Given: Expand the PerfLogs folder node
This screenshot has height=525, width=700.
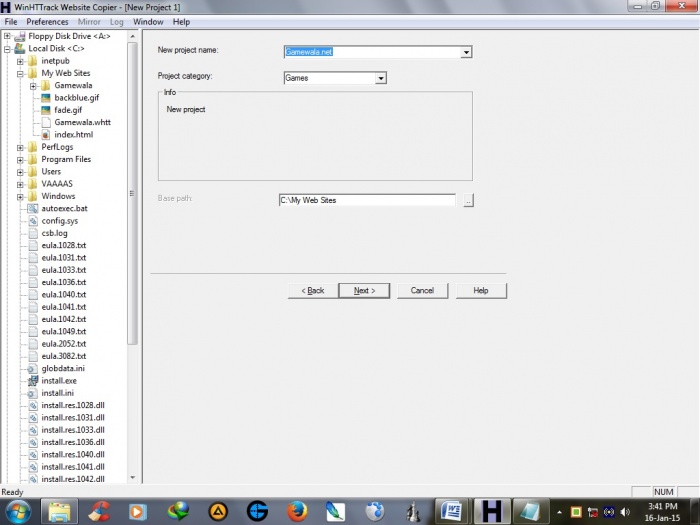Looking at the screenshot, I should tap(20, 147).
